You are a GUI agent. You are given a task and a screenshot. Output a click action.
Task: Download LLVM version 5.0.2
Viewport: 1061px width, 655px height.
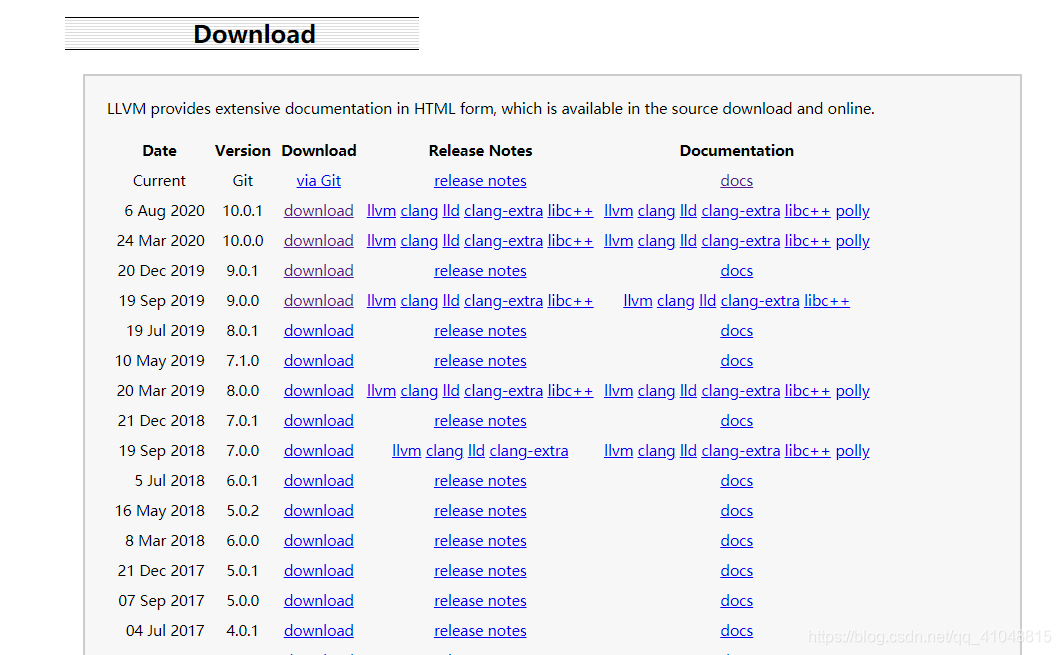pos(318,511)
